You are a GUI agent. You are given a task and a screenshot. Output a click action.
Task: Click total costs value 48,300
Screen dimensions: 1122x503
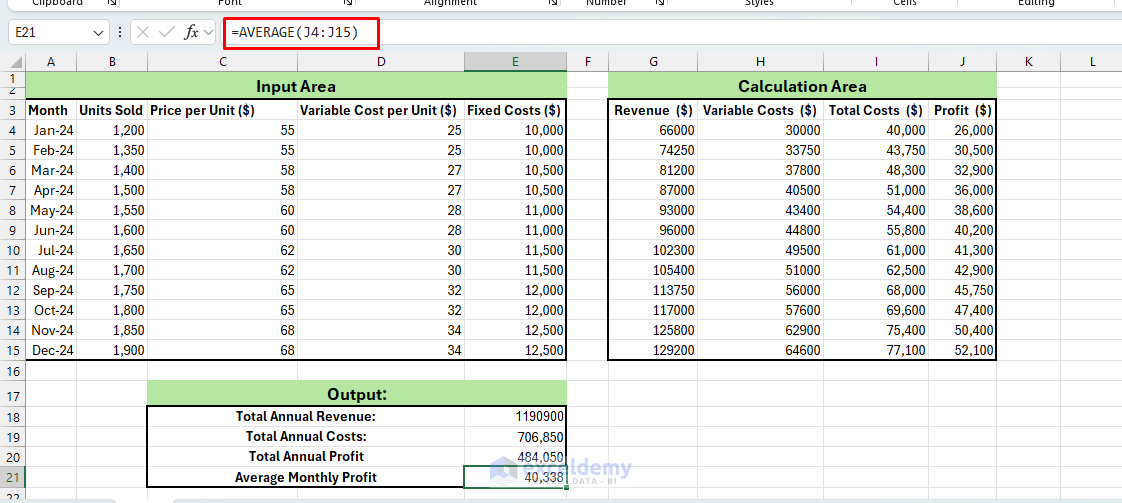(876, 170)
